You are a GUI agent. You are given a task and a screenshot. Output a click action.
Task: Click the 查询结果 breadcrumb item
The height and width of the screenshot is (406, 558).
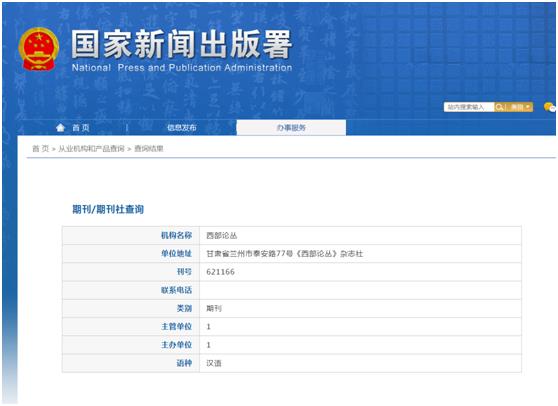coord(149,149)
